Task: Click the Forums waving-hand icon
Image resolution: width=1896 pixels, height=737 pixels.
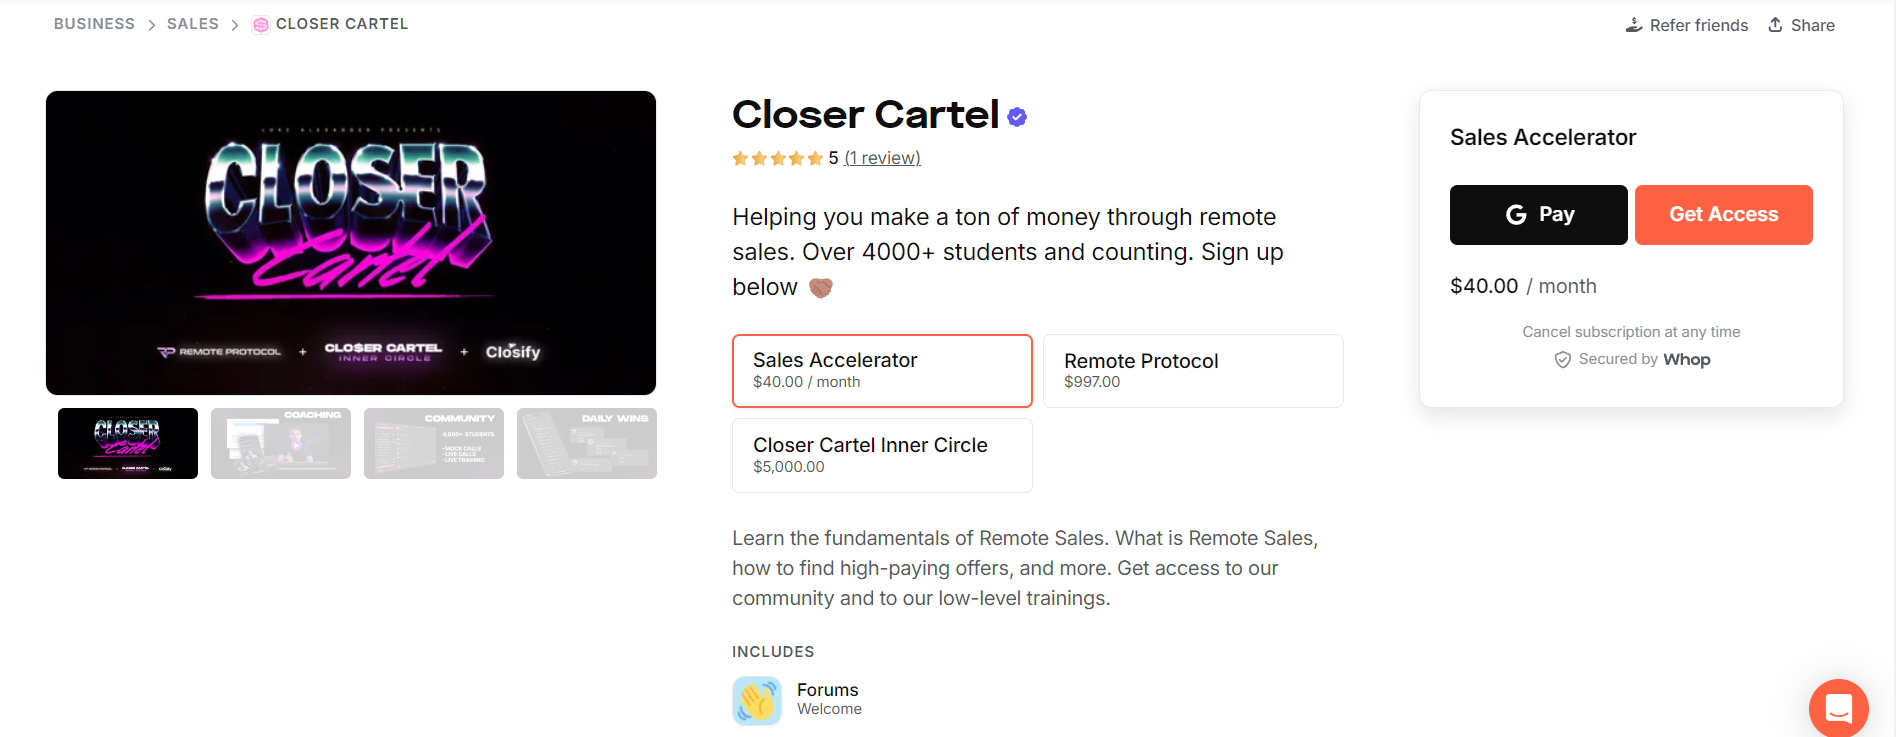Action: coord(756,700)
